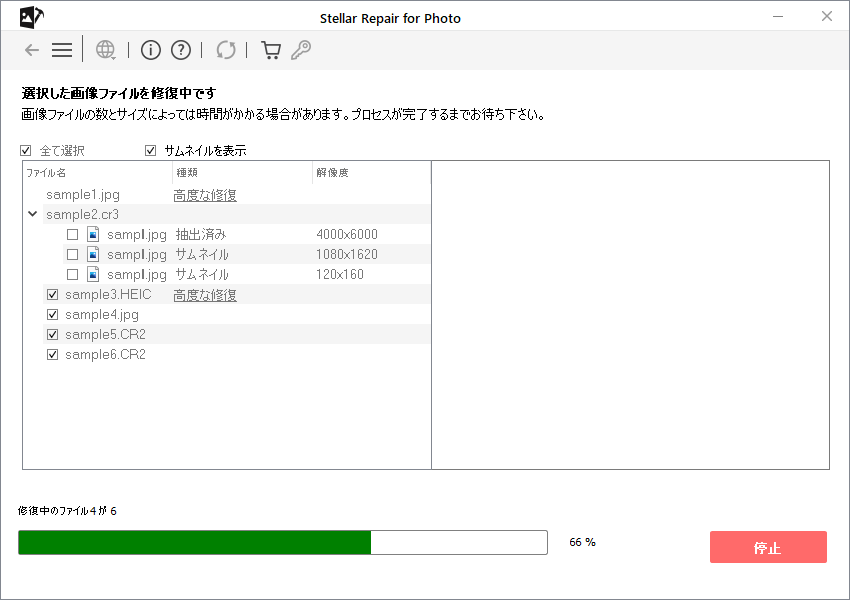Uncheck the sample5.CR2 checkbox

(53, 334)
